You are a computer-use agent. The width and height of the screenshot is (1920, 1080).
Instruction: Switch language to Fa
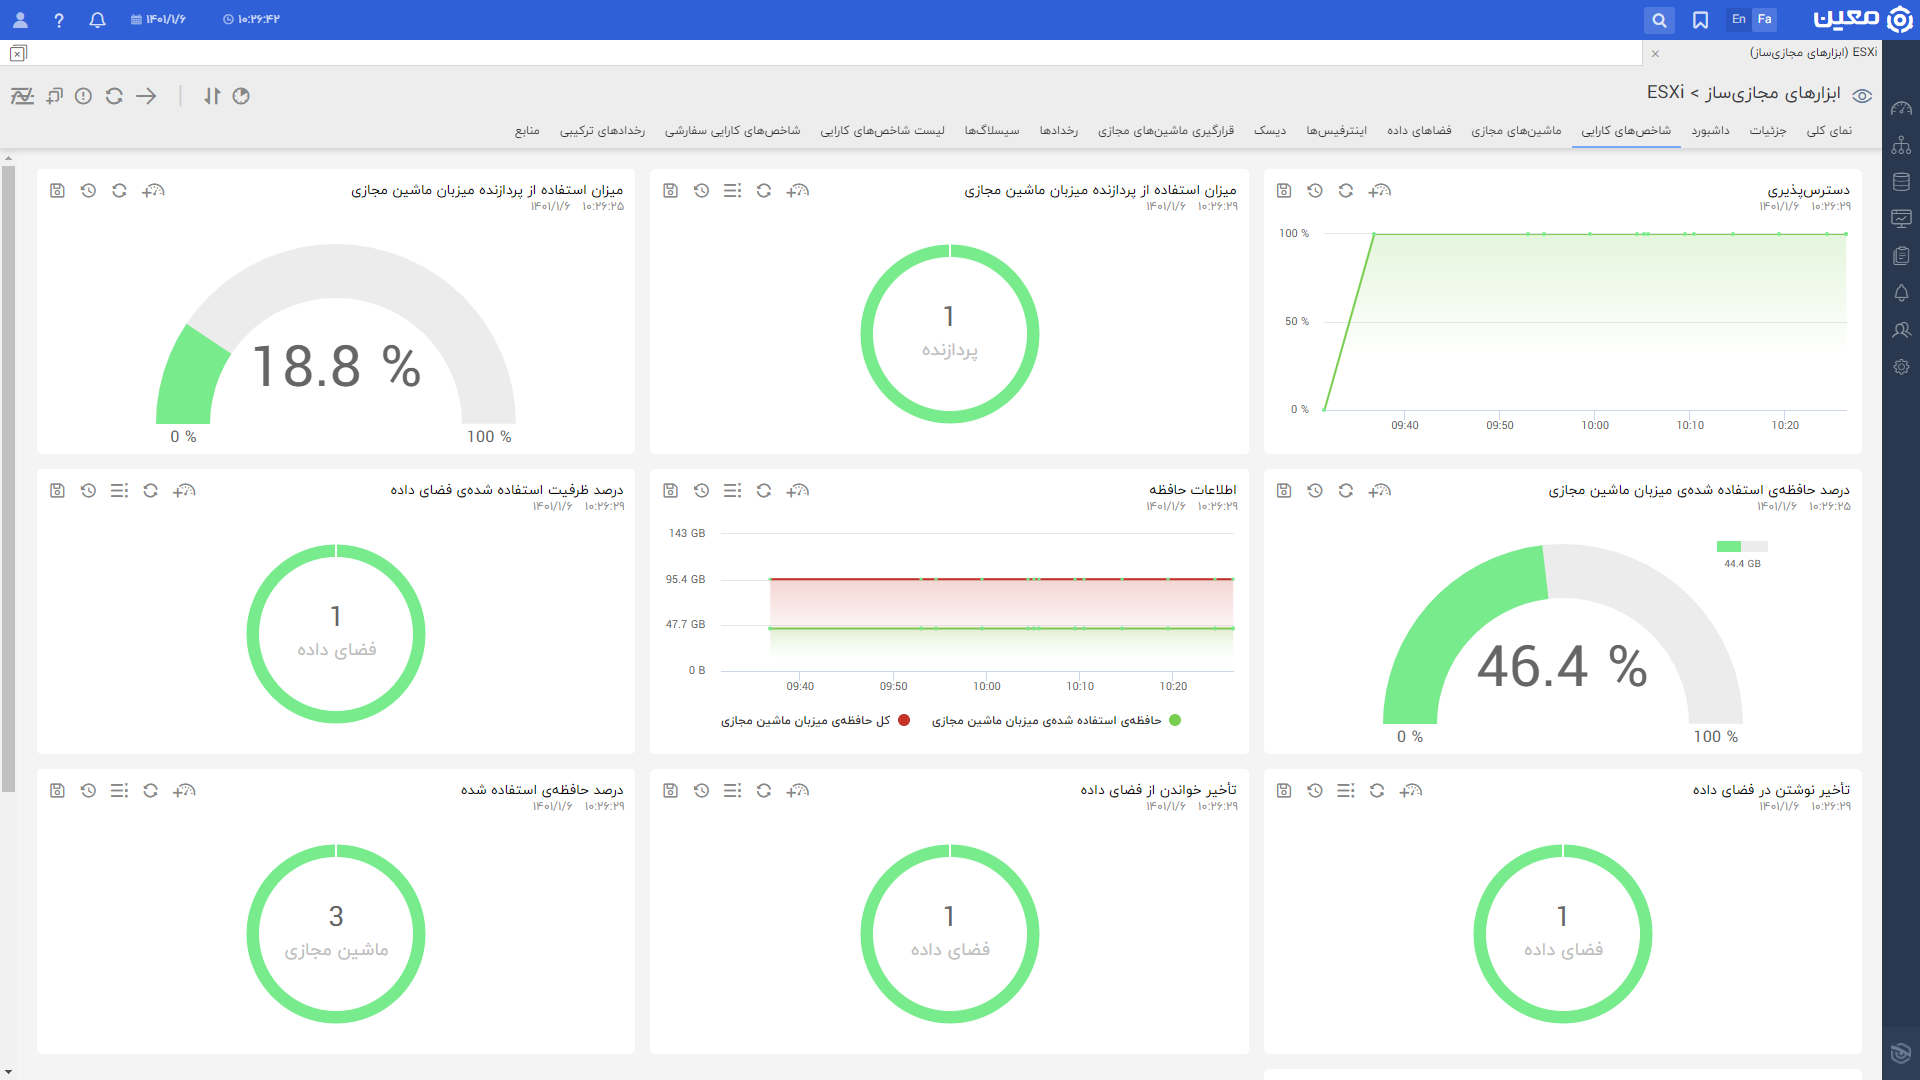click(1764, 19)
